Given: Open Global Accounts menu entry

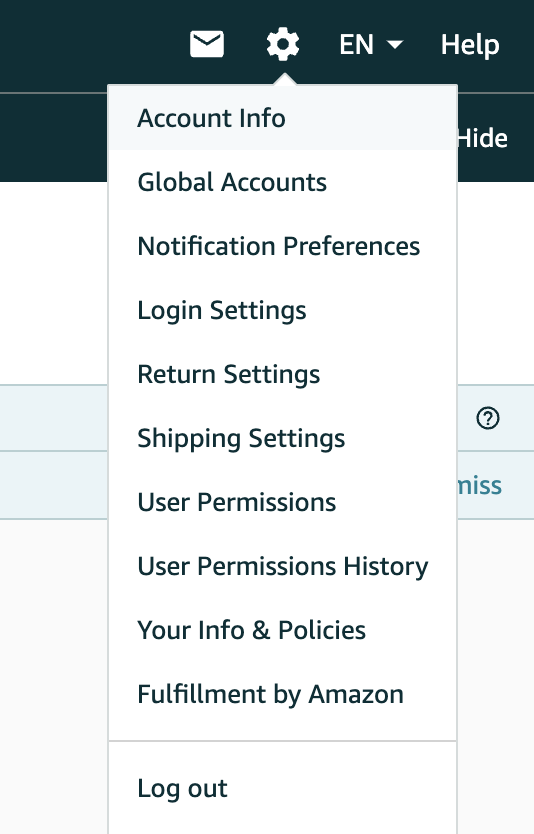Looking at the screenshot, I should coord(283,182).
